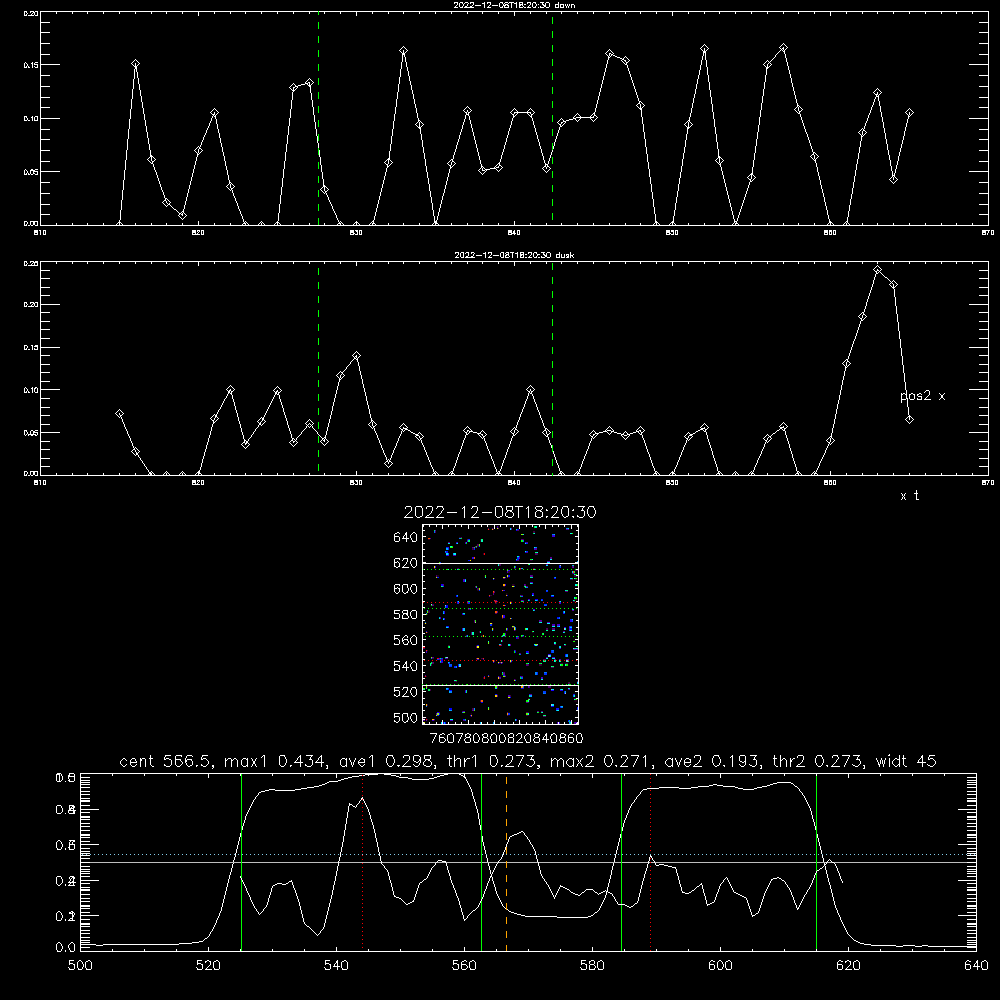1000x1000 pixels.
Task: Click the '0.0' y-axis label of bottom plot
Action: (66, 948)
